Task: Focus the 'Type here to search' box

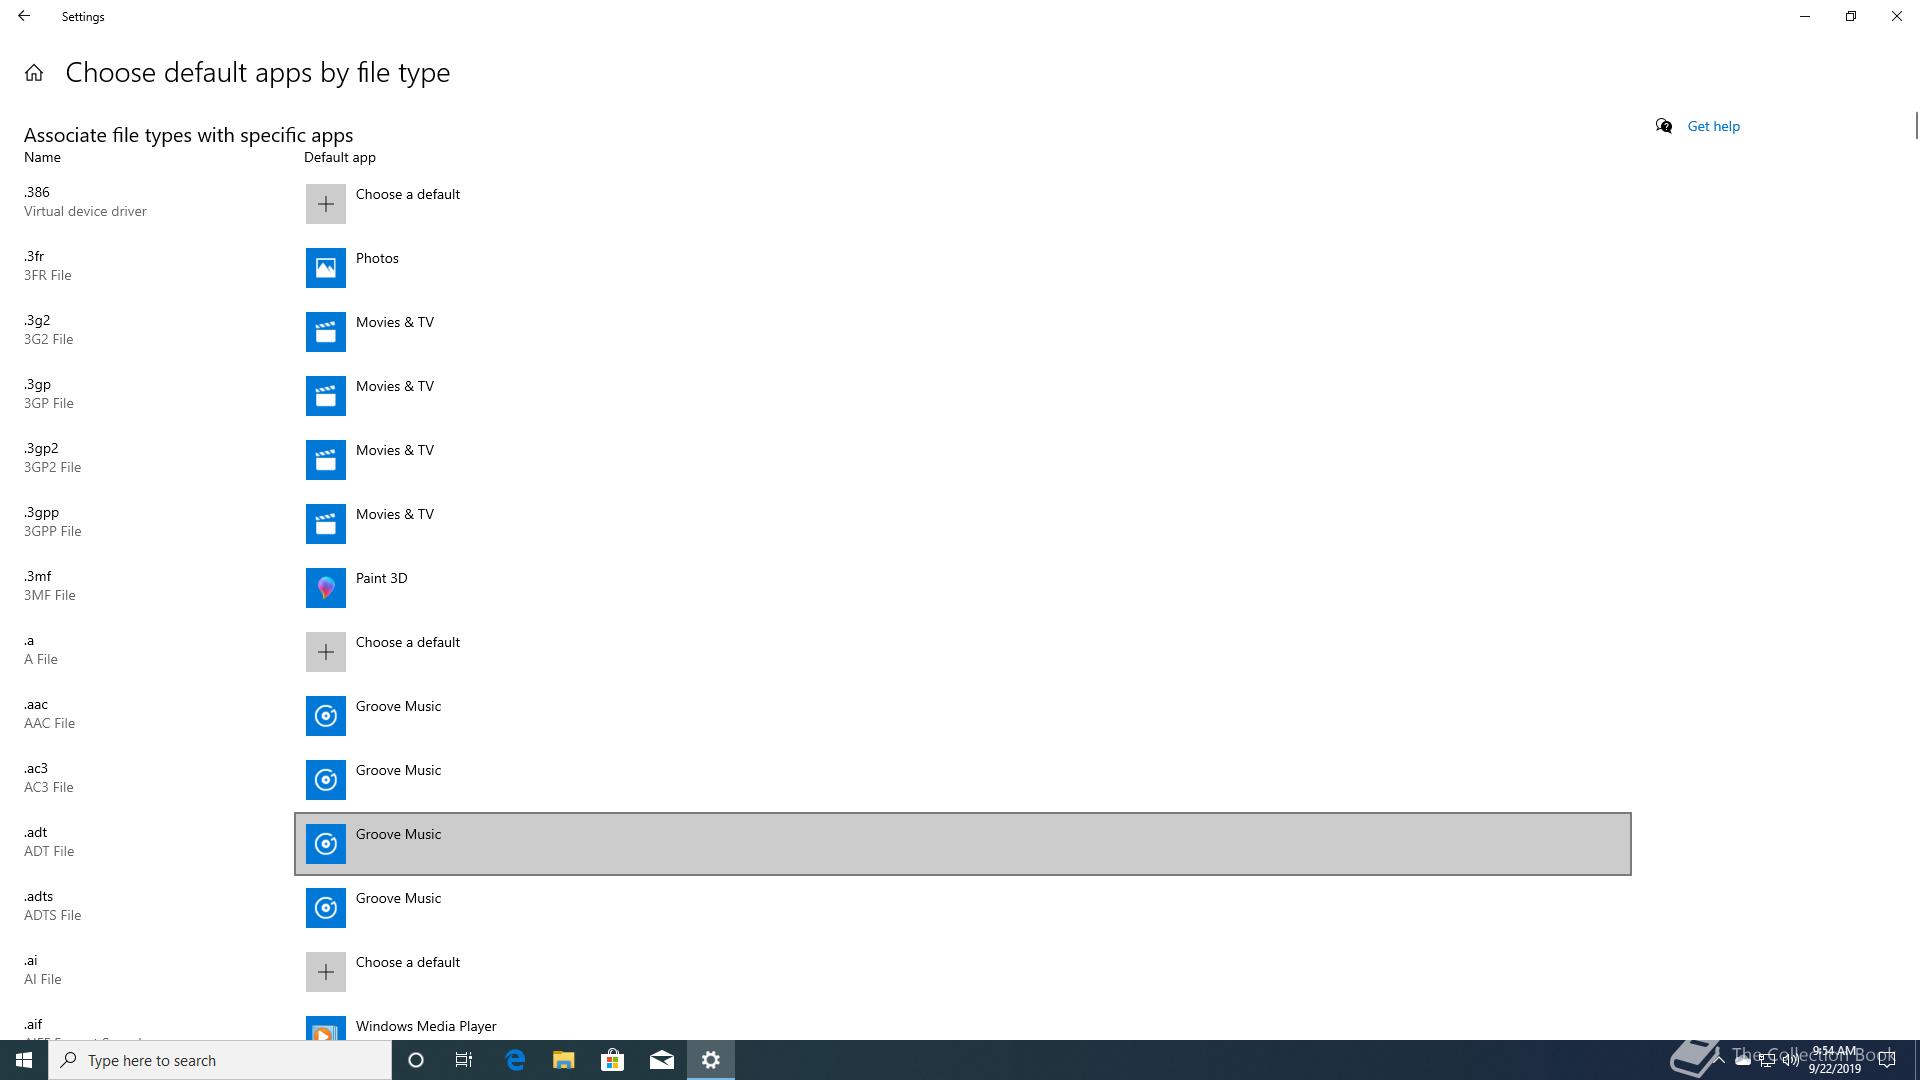Action: 220,1060
